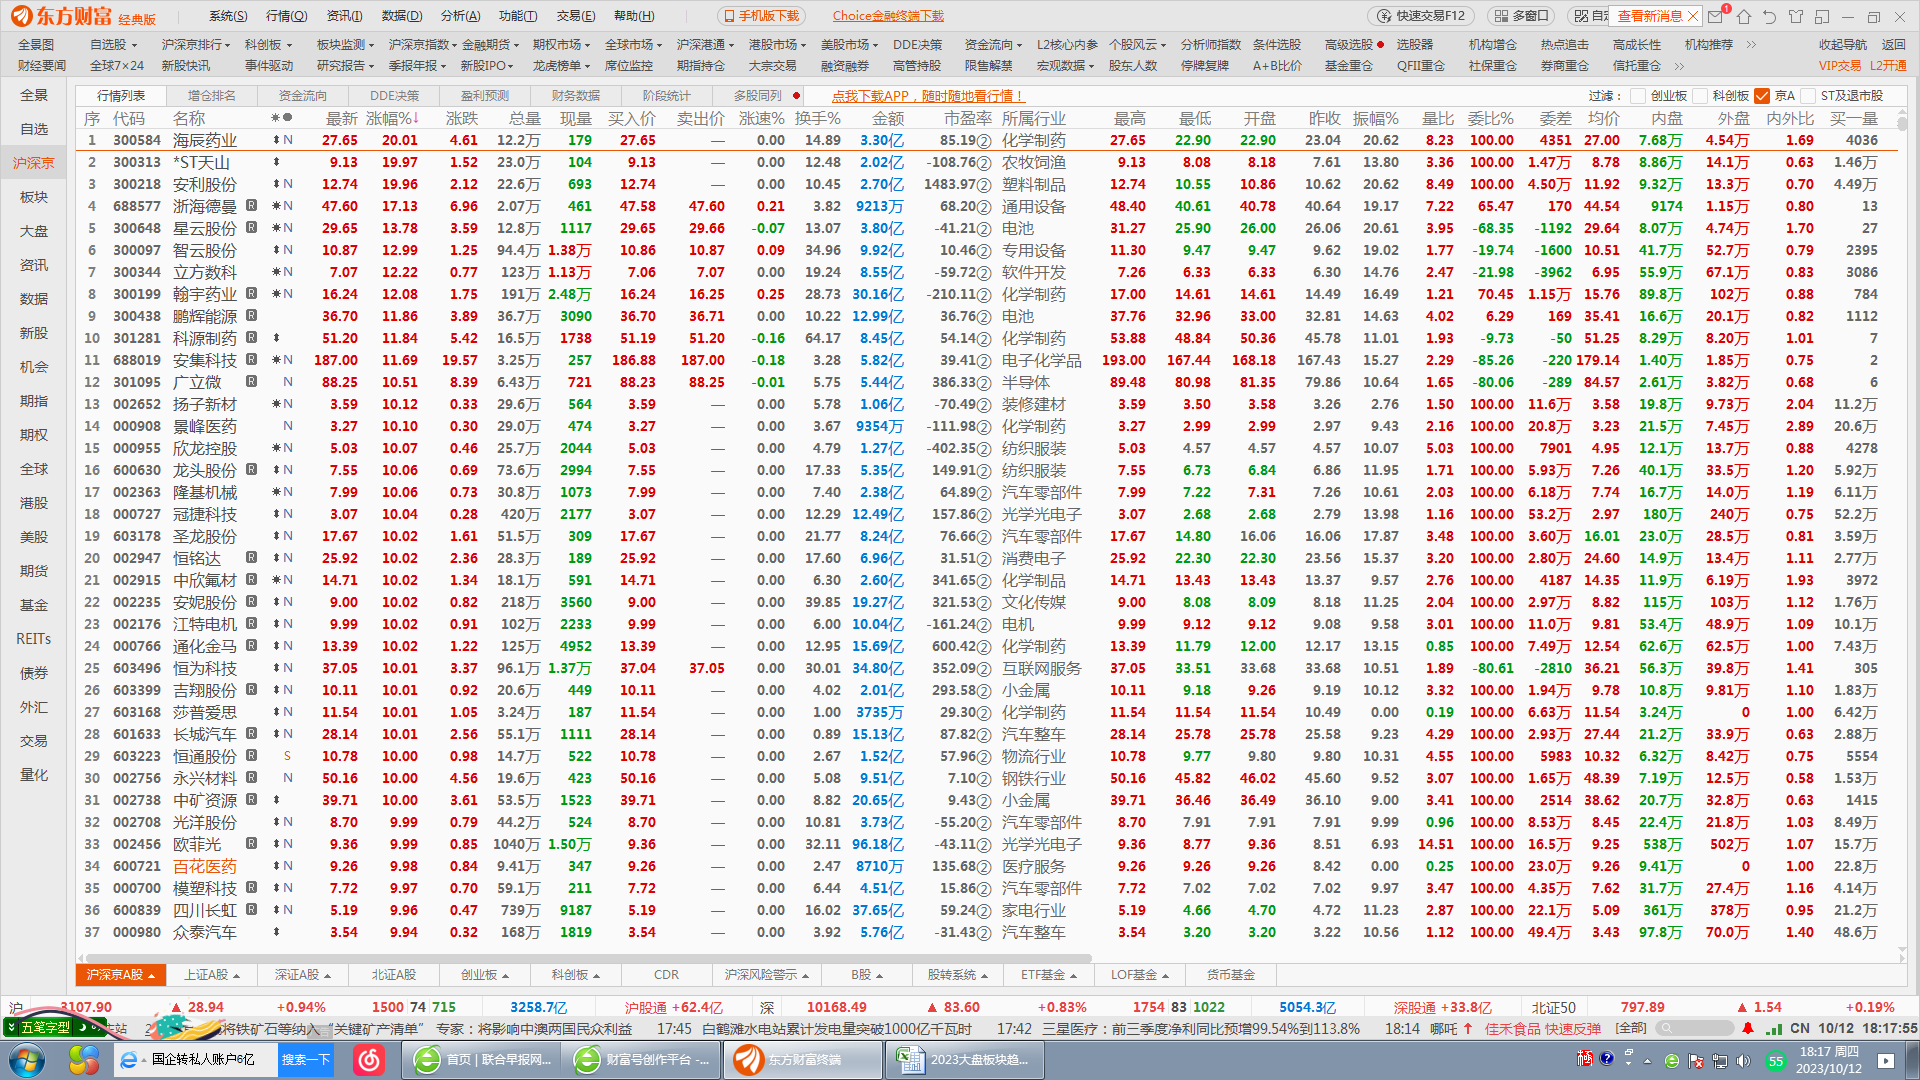1920x1080 pixels.
Task: Open the skin shirt icon
Action: (1796, 16)
